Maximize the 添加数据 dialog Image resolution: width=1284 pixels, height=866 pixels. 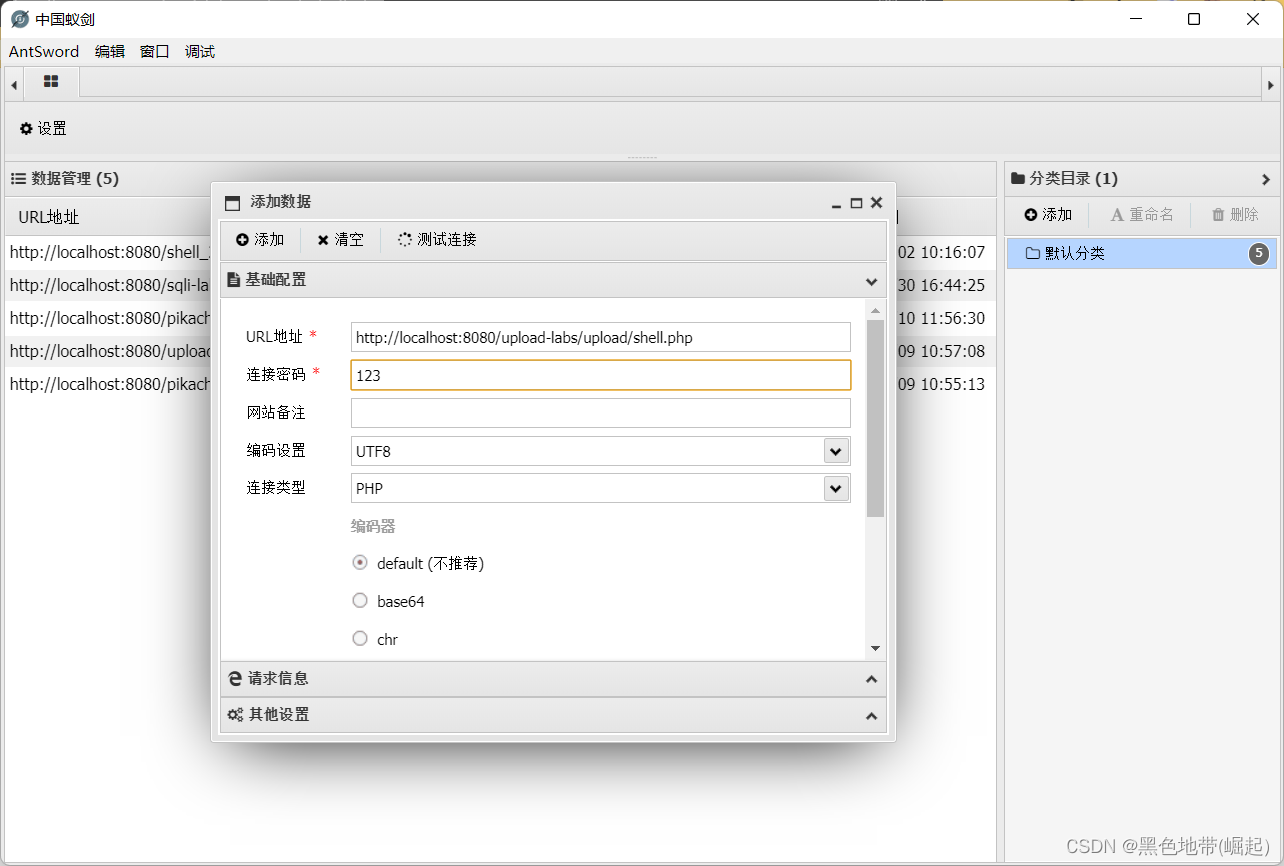click(x=856, y=203)
